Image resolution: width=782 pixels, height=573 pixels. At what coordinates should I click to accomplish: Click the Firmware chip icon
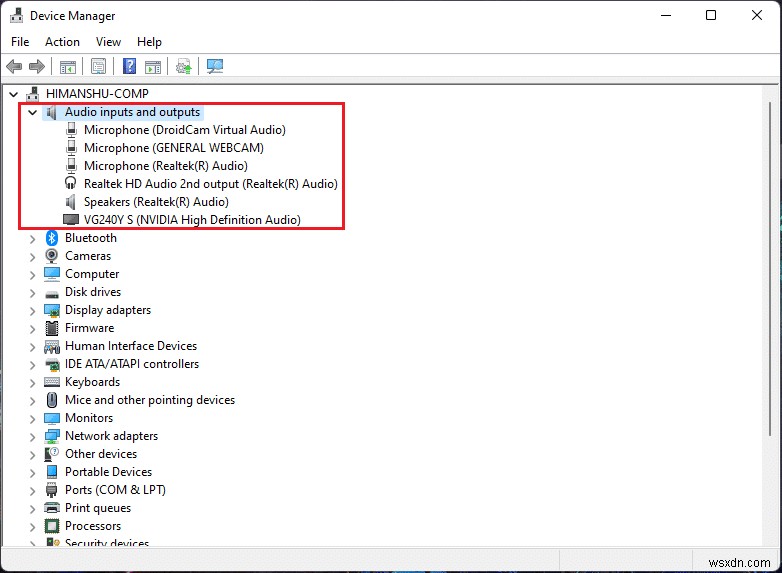[x=52, y=328]
